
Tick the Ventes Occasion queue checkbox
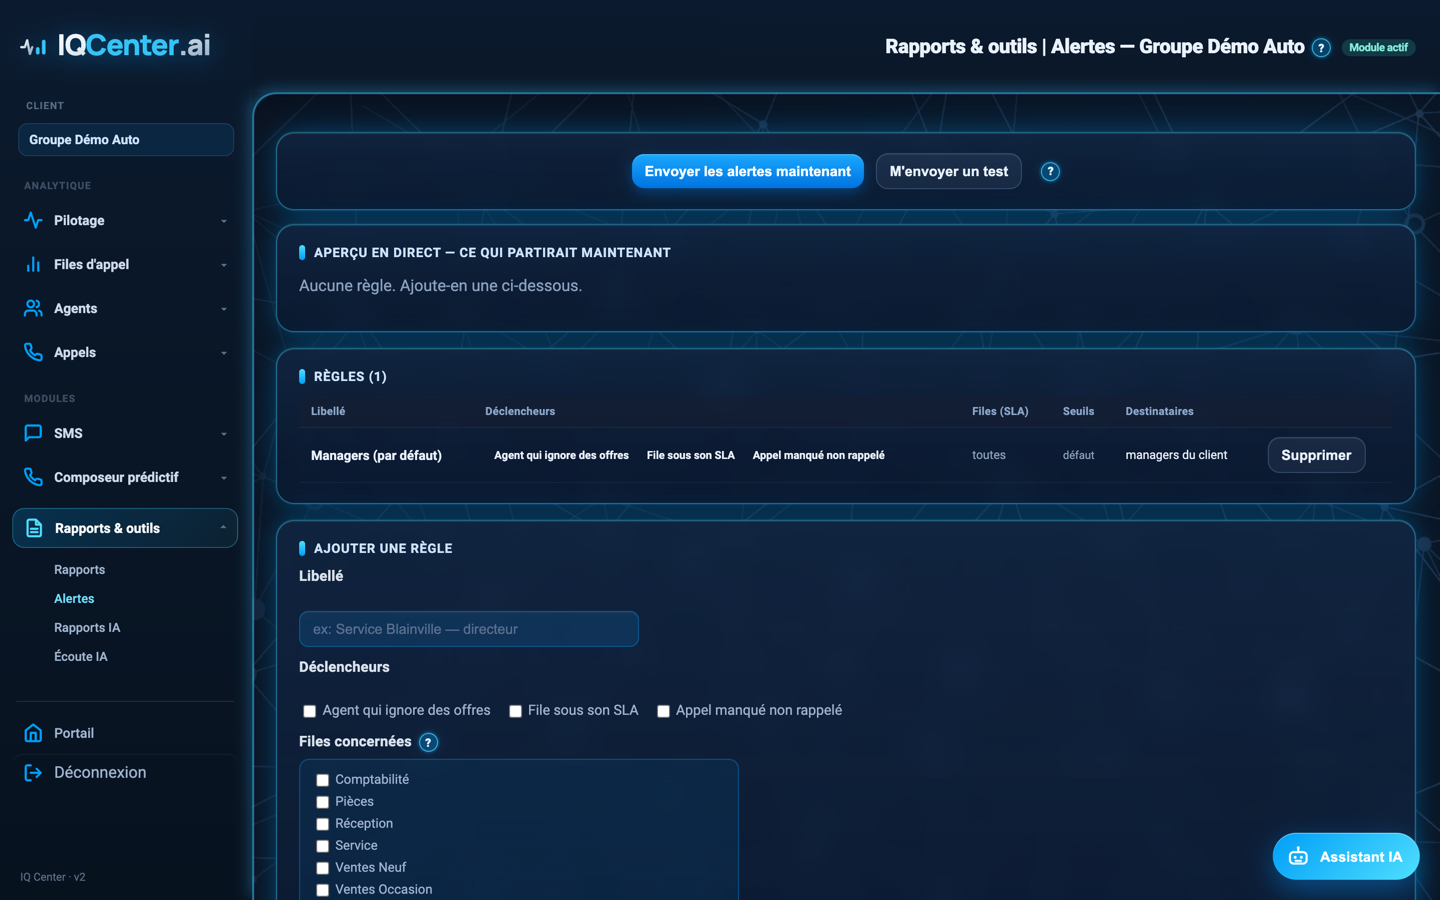[322, 890]
